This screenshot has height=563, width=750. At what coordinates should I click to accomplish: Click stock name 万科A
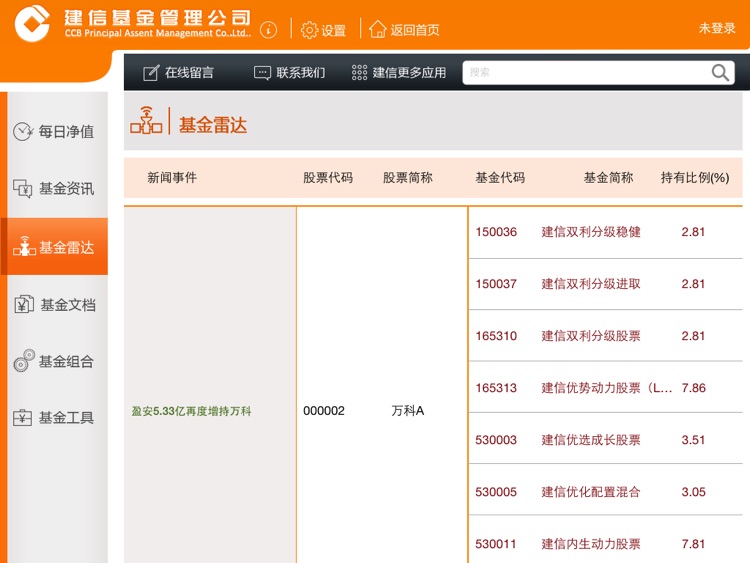click(x=408, y=411)
